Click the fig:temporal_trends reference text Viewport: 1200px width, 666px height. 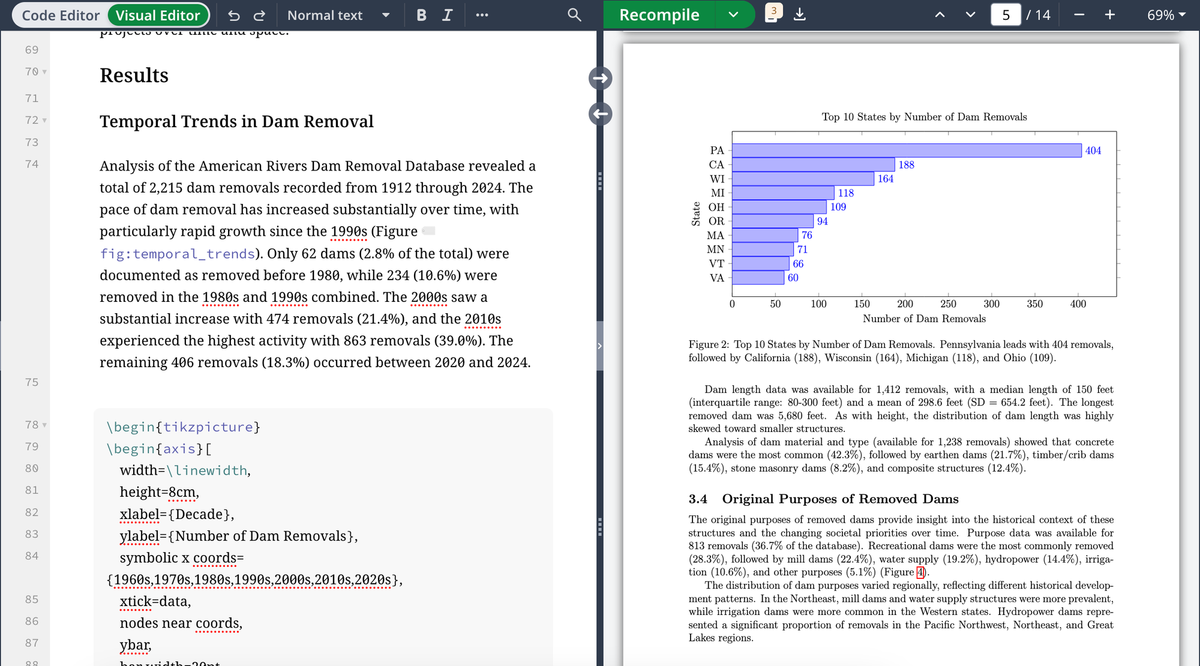click(178, 254)
